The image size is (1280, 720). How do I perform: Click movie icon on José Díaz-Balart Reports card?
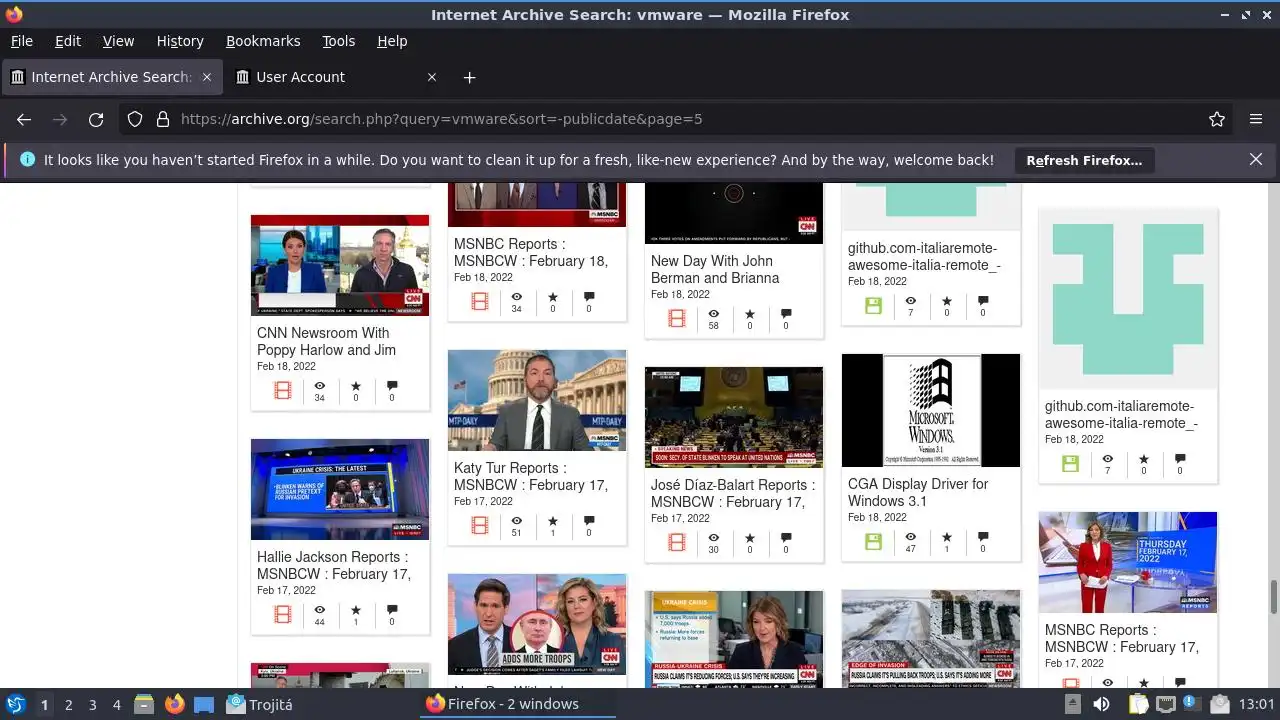(677, 542)
